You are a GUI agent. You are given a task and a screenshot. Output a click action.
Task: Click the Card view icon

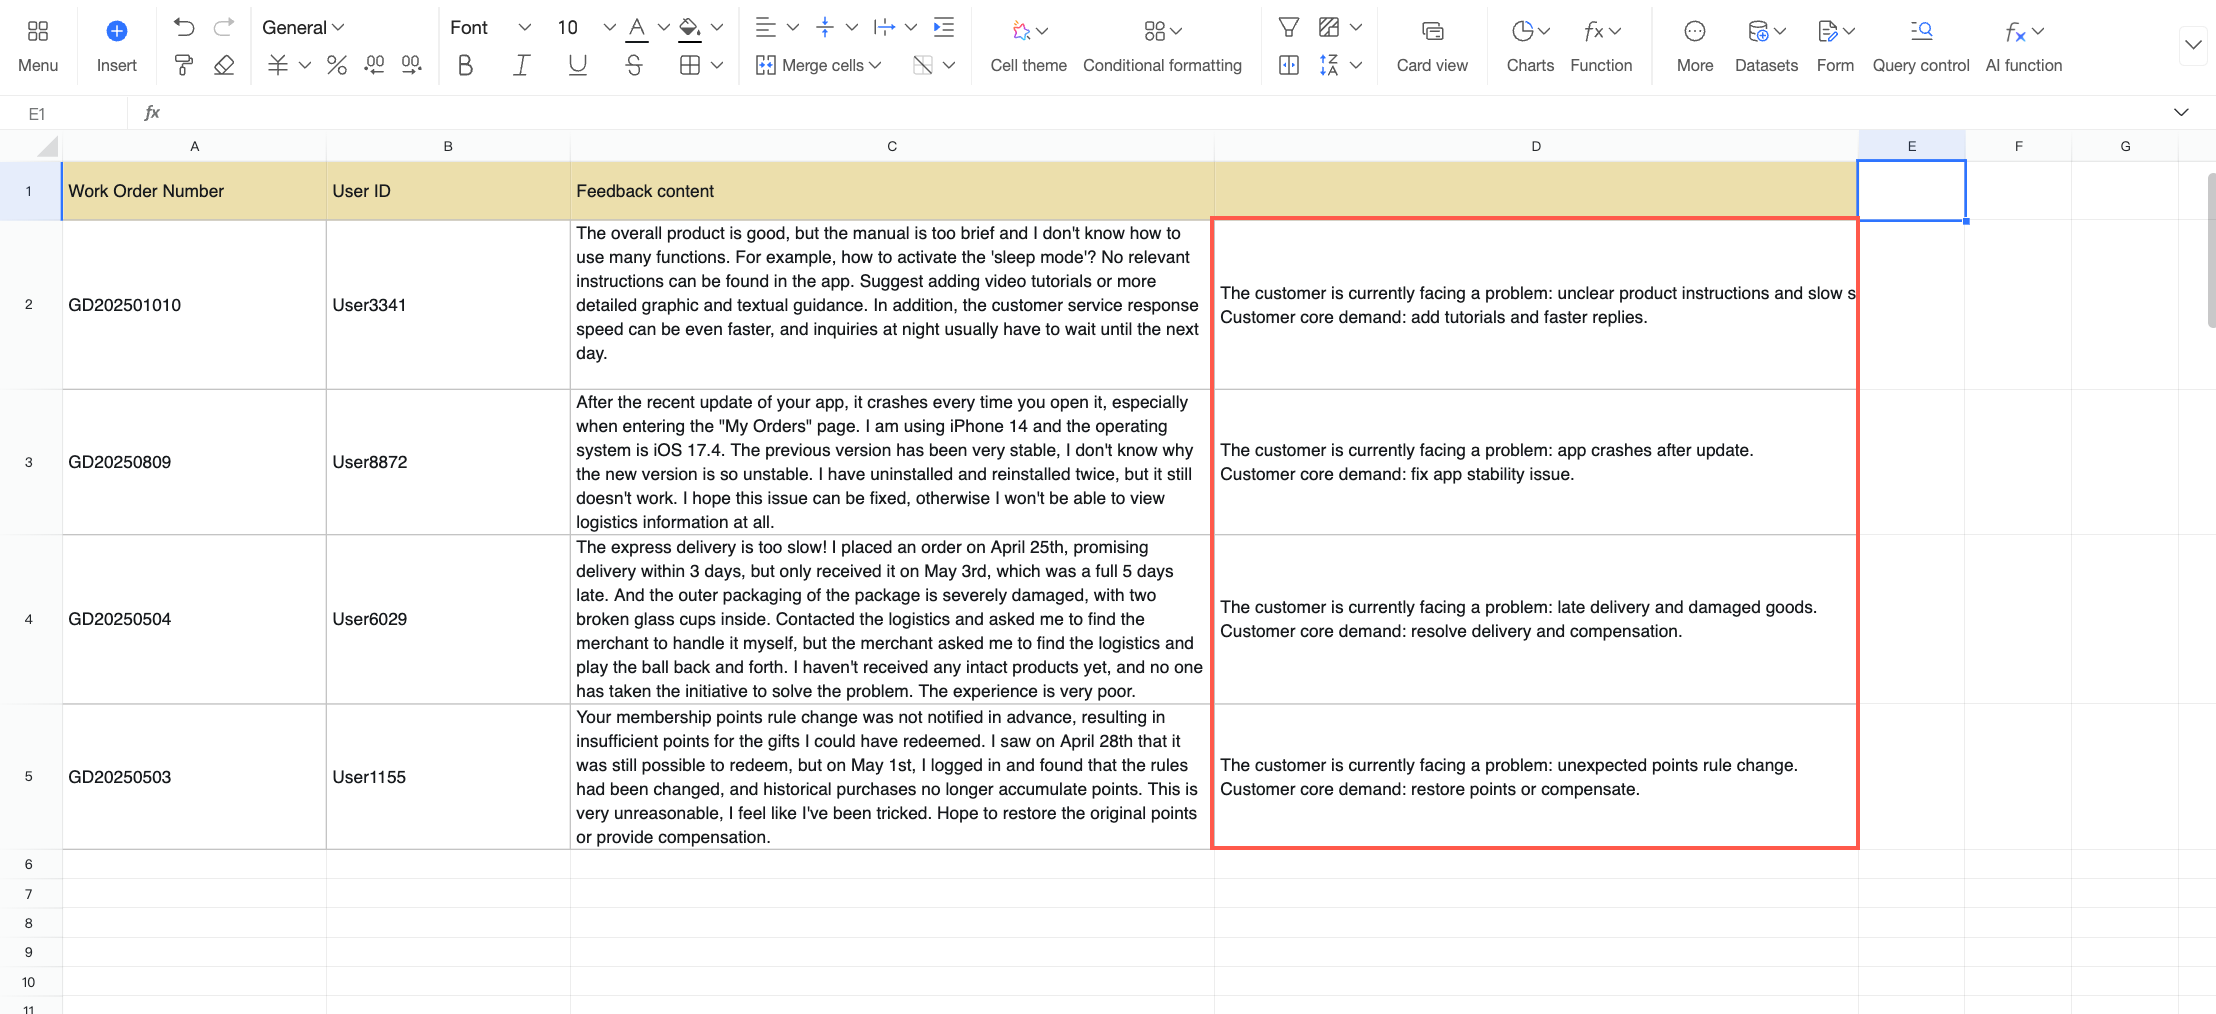click(1432, 31)
